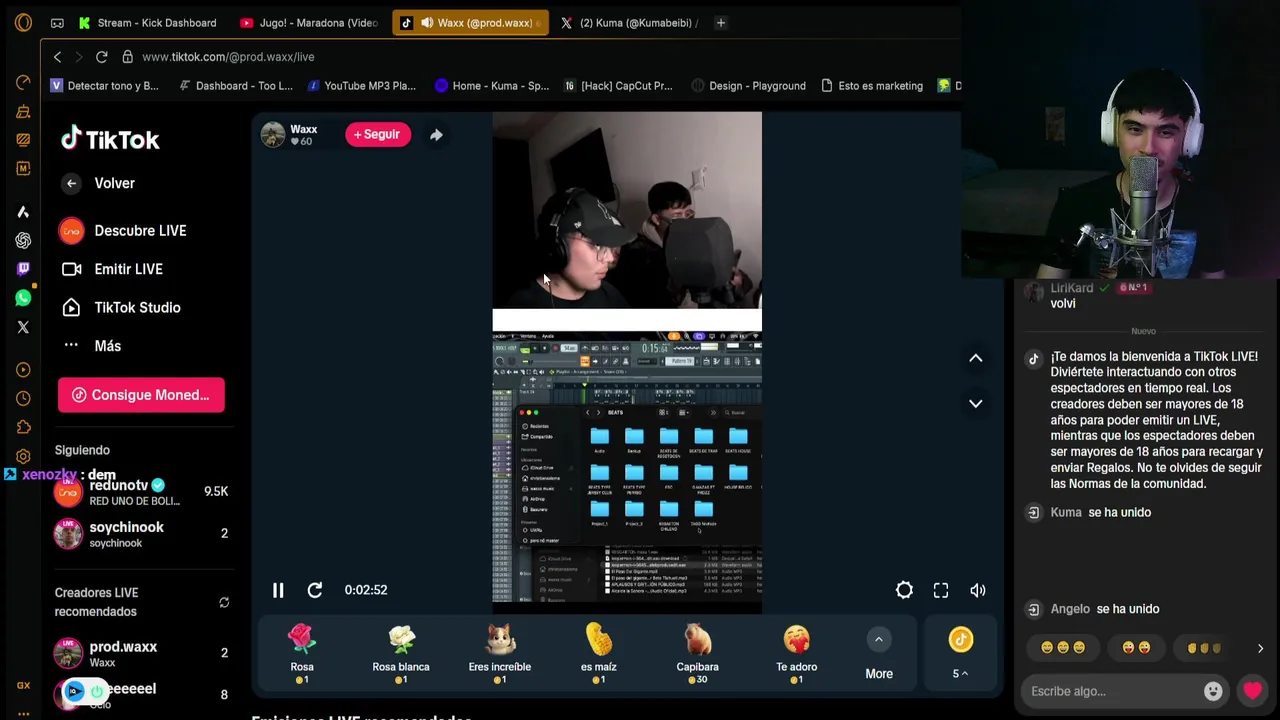This screenshot has height=720, width=1280.
Task: Show more quick emoji replies arrow
Action: tap(1260, 648)
